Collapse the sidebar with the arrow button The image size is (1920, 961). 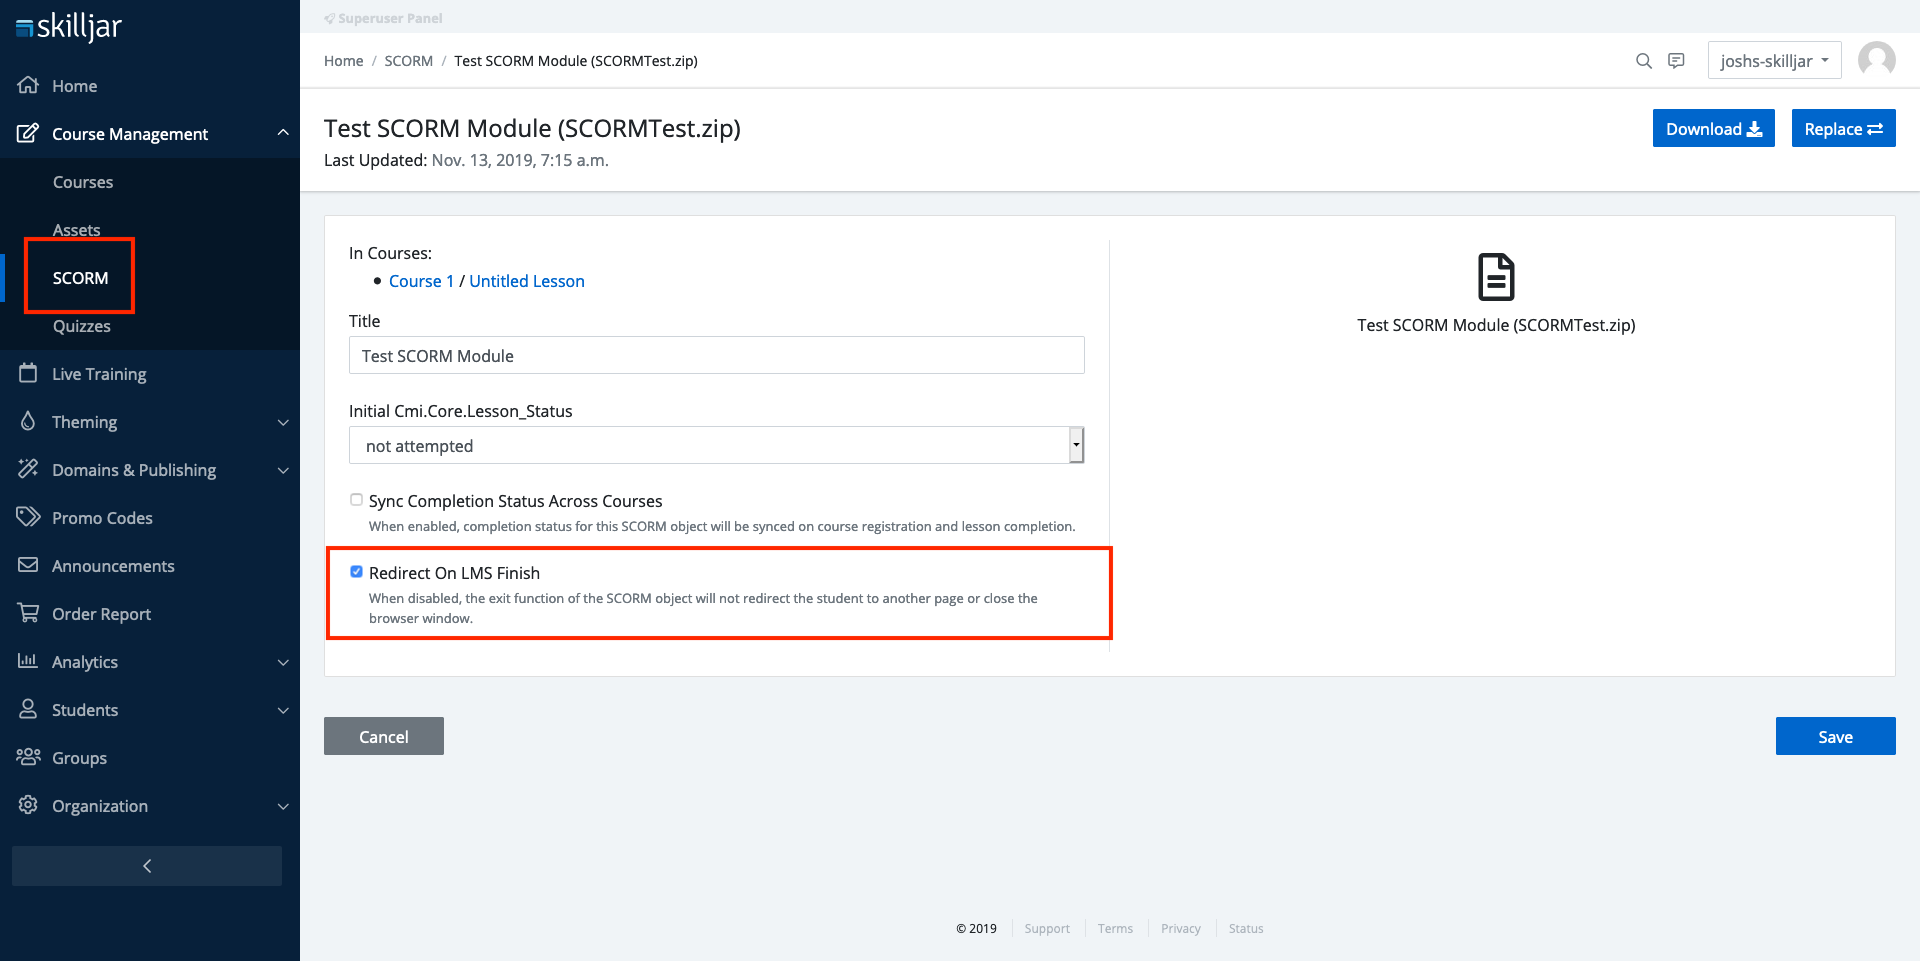(x=147, y=866)
